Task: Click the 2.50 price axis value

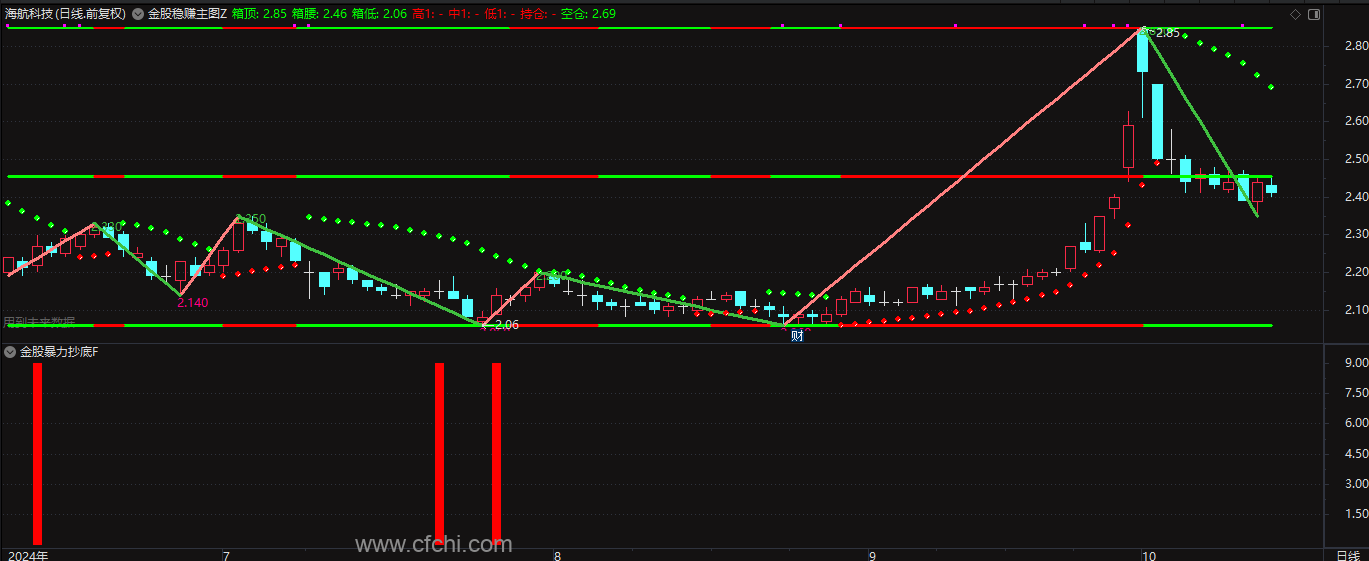Action: click(1355, 159)
